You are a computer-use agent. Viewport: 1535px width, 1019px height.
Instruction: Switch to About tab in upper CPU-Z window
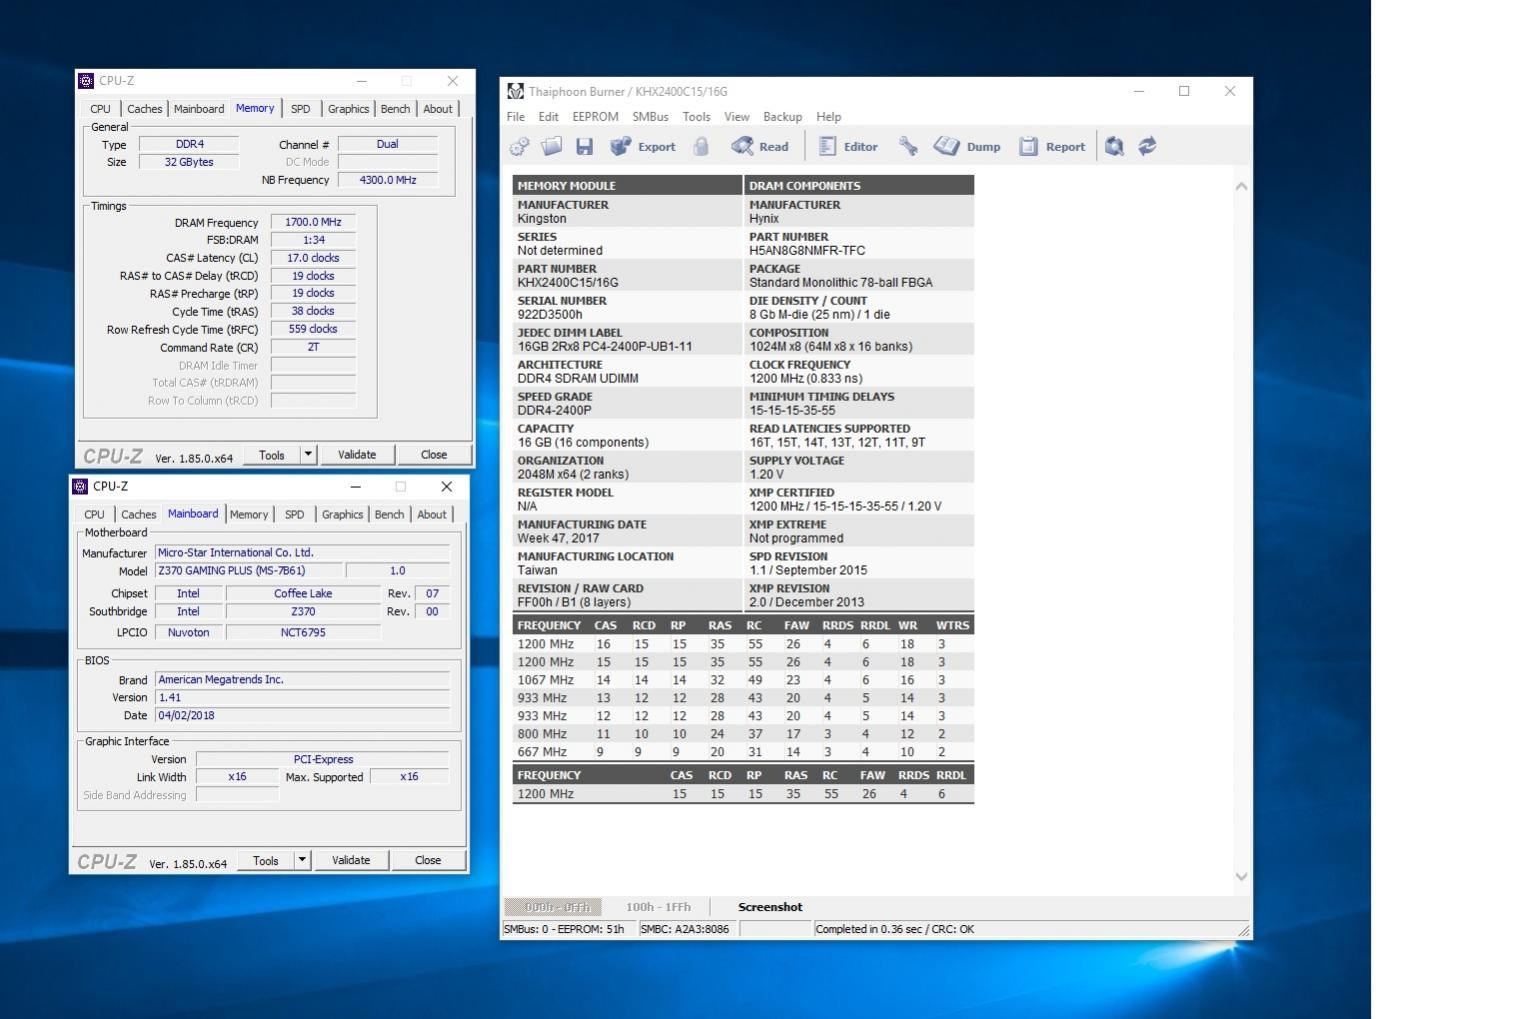click(x=438, y=109)
